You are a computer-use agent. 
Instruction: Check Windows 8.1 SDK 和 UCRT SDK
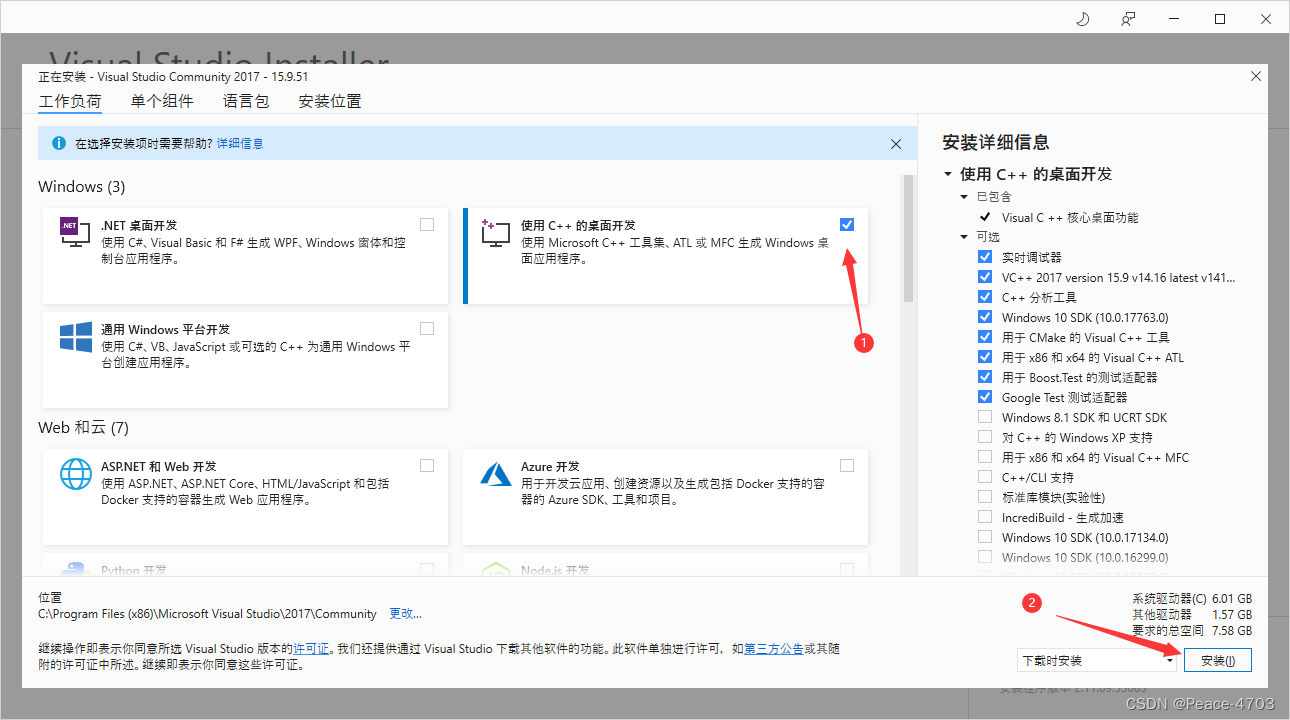pos(985,417)
